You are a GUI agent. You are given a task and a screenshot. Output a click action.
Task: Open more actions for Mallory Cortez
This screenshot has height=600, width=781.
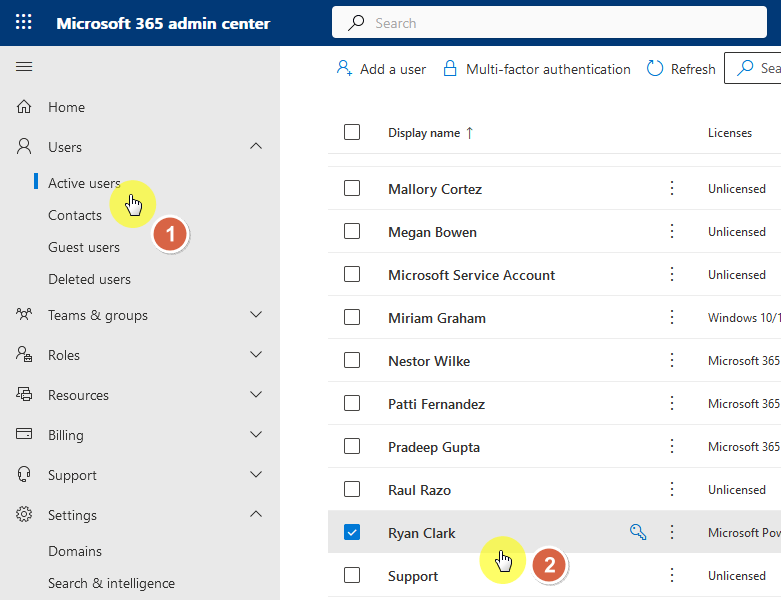[672, 188]
